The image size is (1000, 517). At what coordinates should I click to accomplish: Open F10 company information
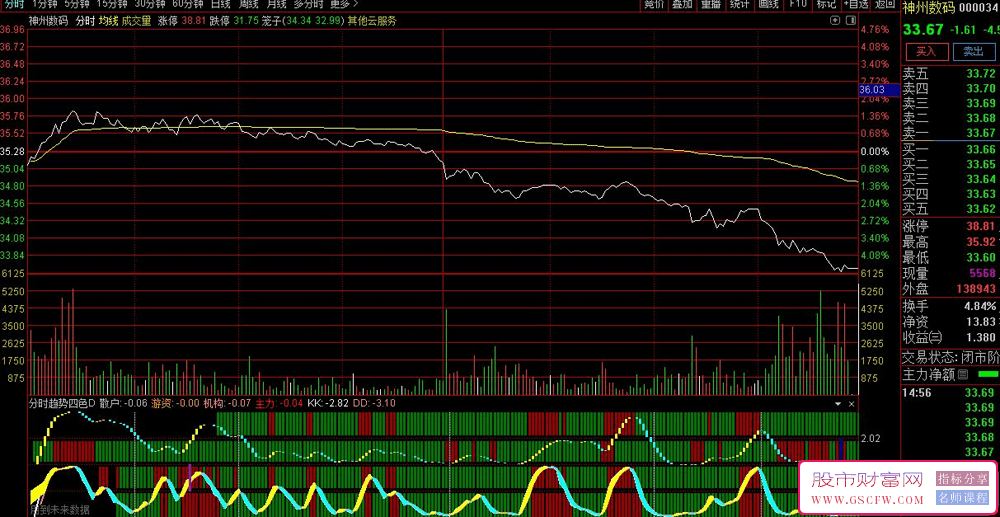pyautogui.click(x=797, y=4)
